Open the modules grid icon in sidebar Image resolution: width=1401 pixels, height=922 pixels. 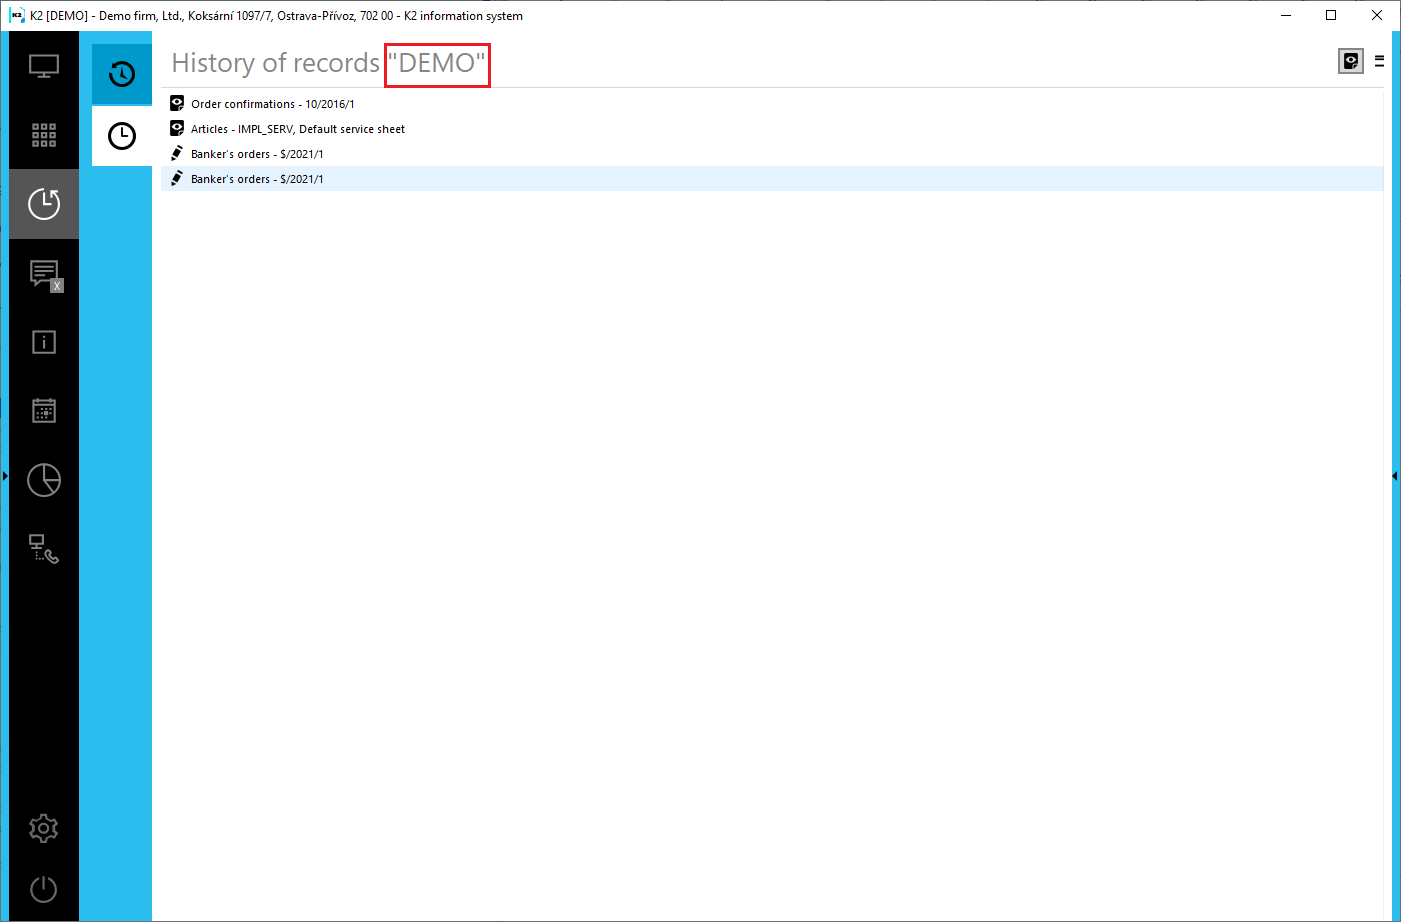(44, 135)
